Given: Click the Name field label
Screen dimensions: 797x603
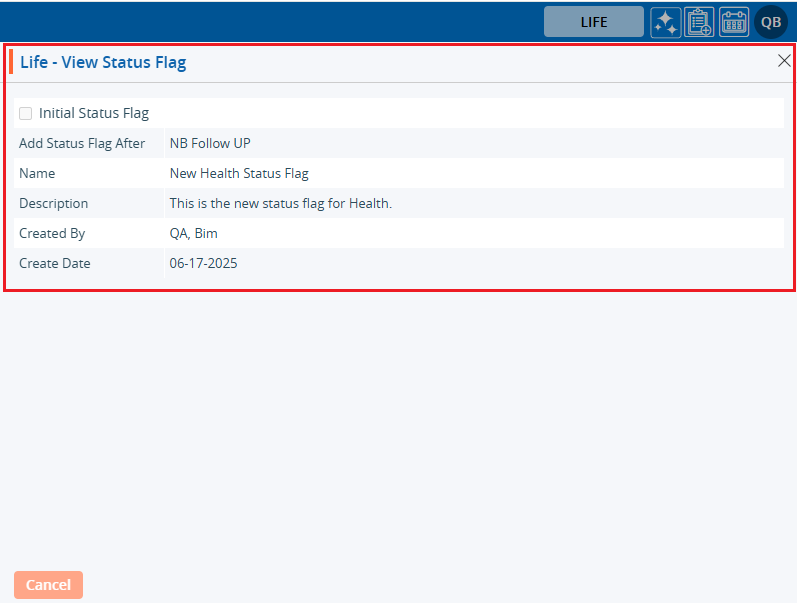Looking at the screenshot, I should 37,173.
